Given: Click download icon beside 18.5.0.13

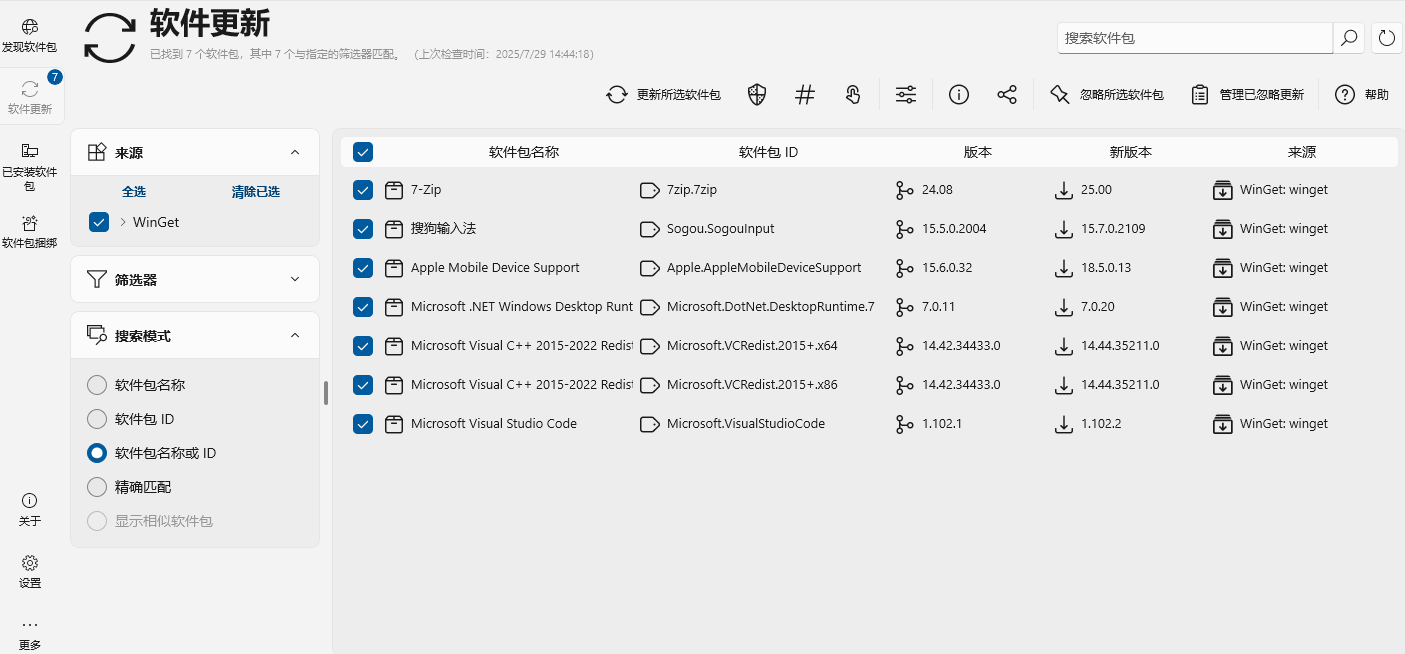Looking at the screenshot, I should click(x=1064, y=268).
